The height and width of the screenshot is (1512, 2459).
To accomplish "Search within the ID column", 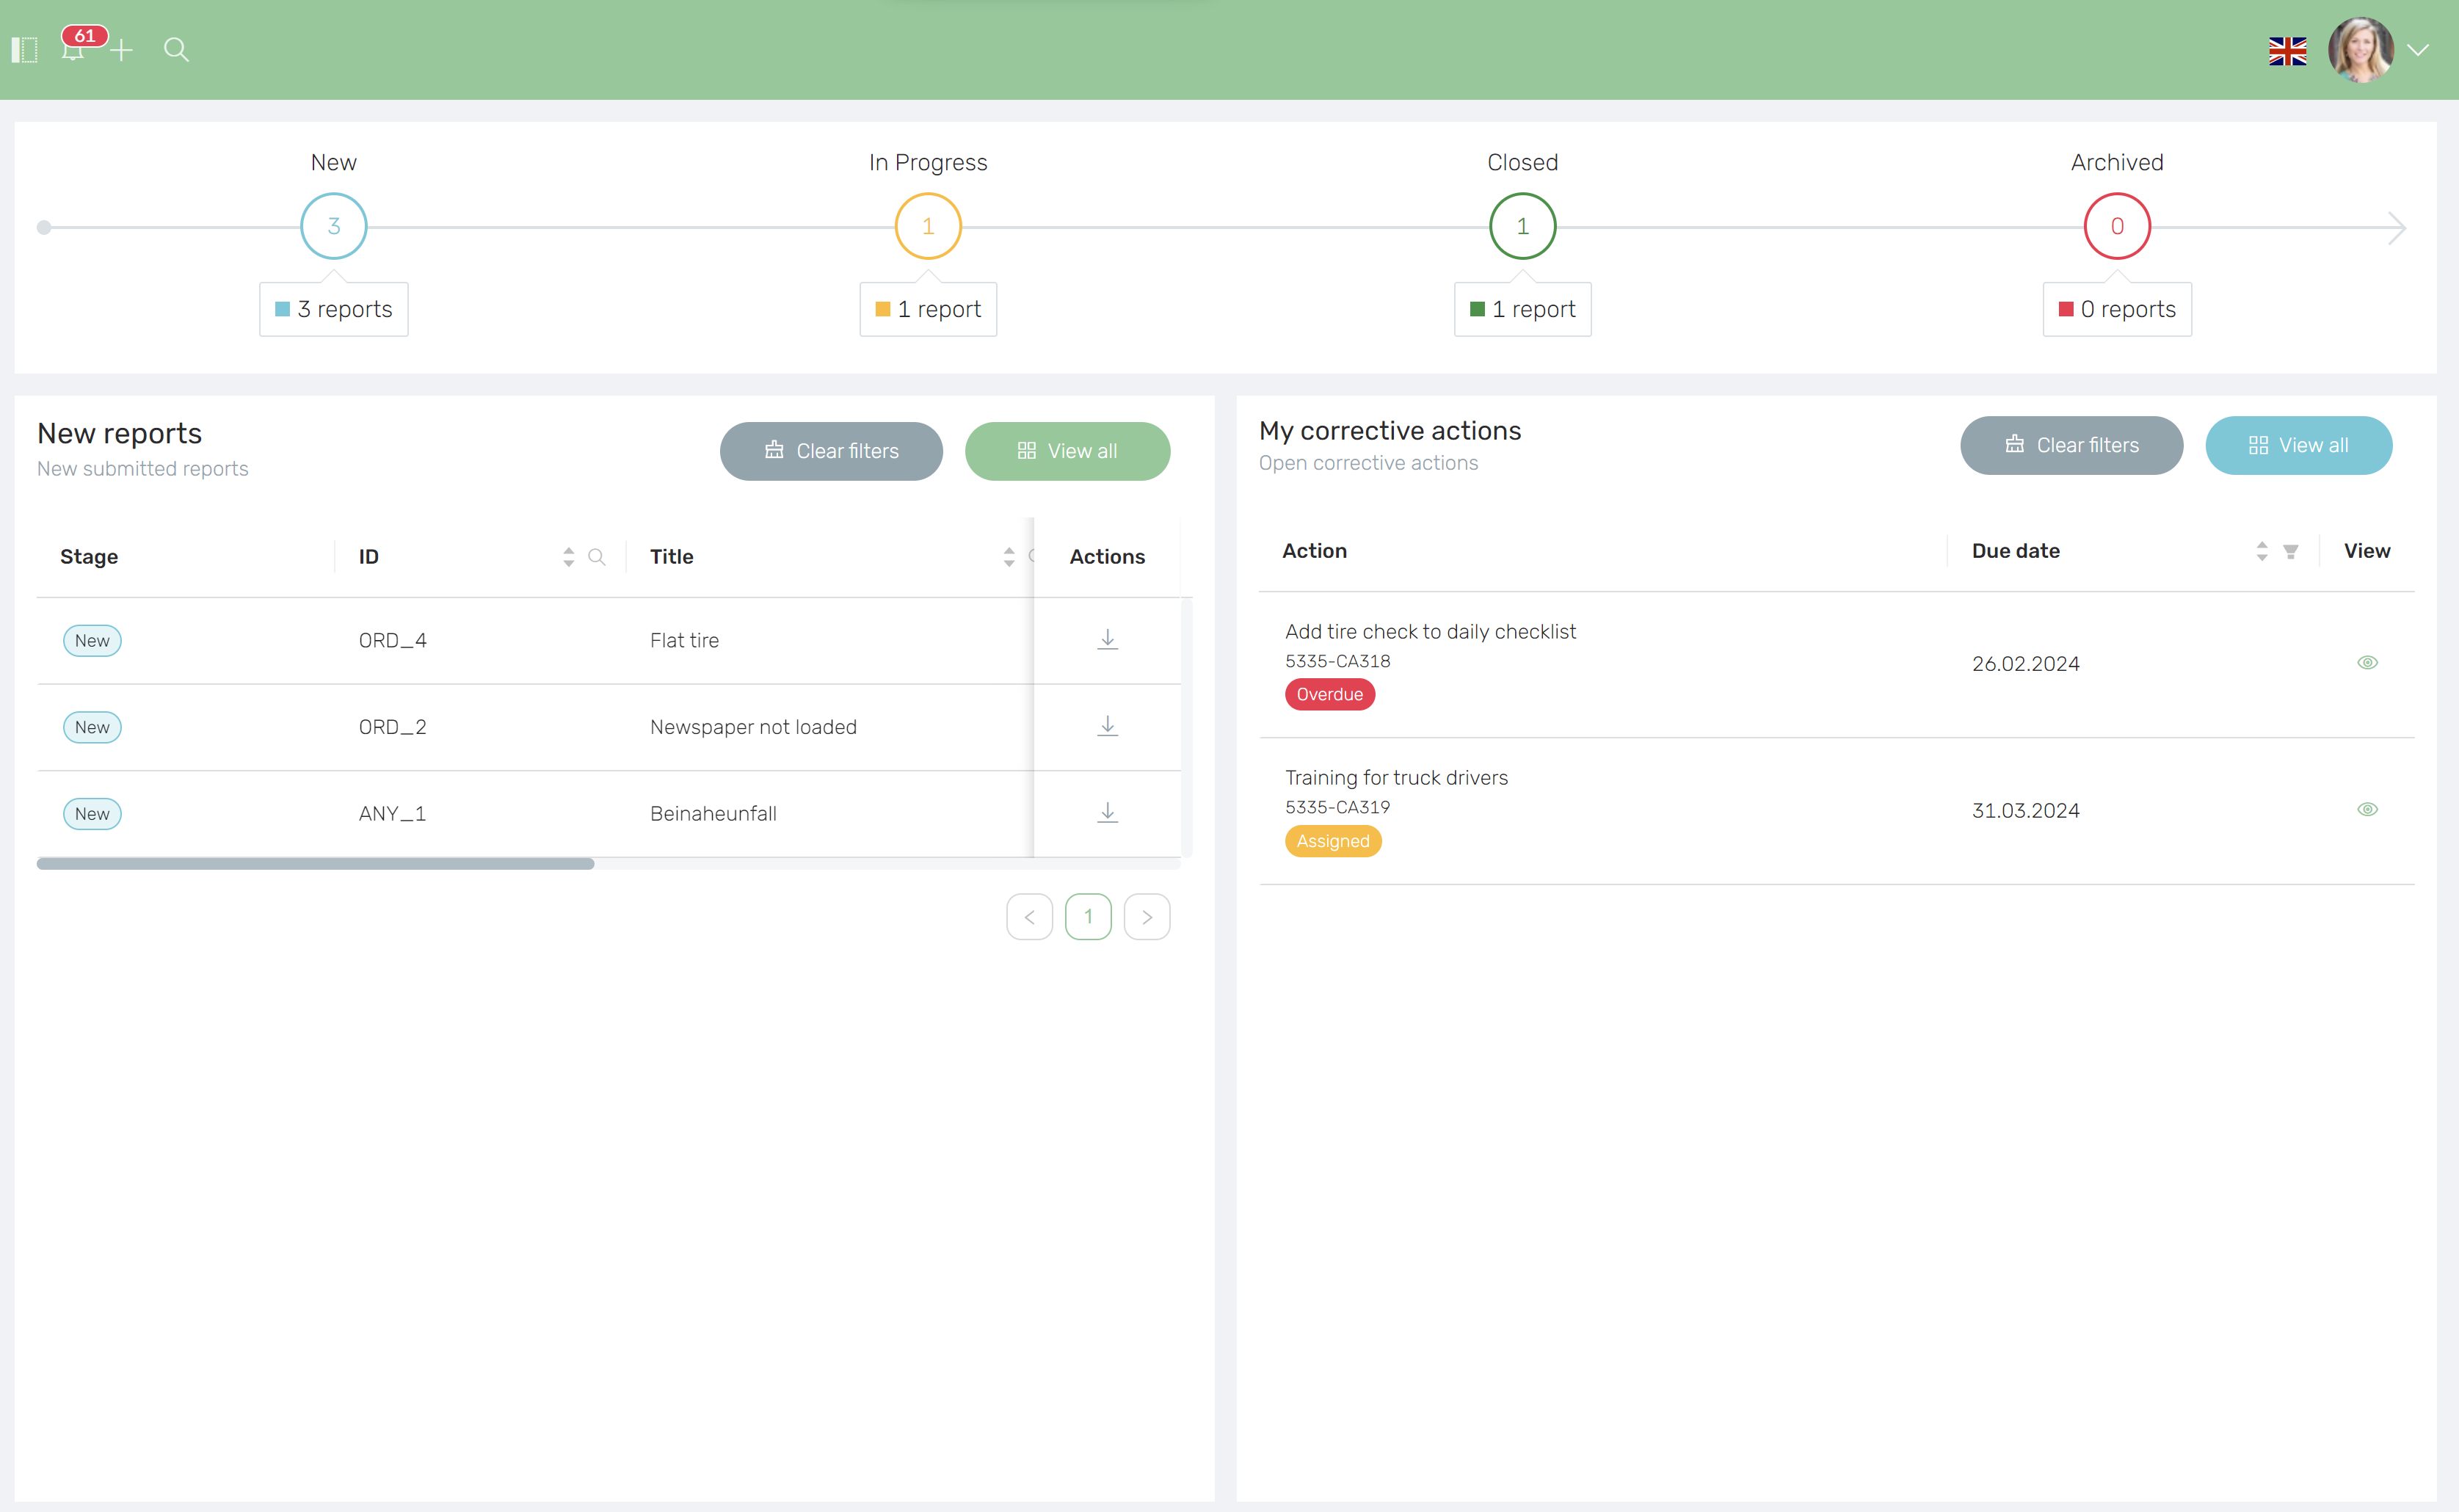I will pos(597,557).
